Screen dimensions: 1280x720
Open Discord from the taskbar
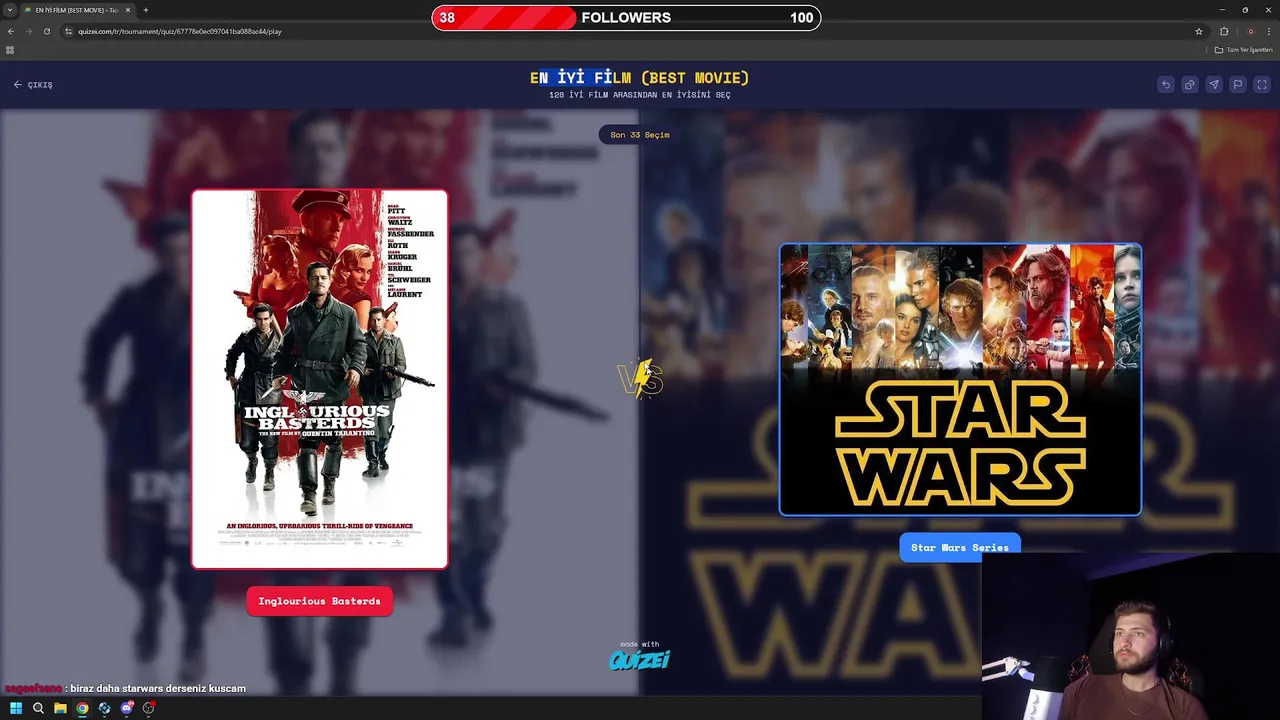[x=126, y=708]
